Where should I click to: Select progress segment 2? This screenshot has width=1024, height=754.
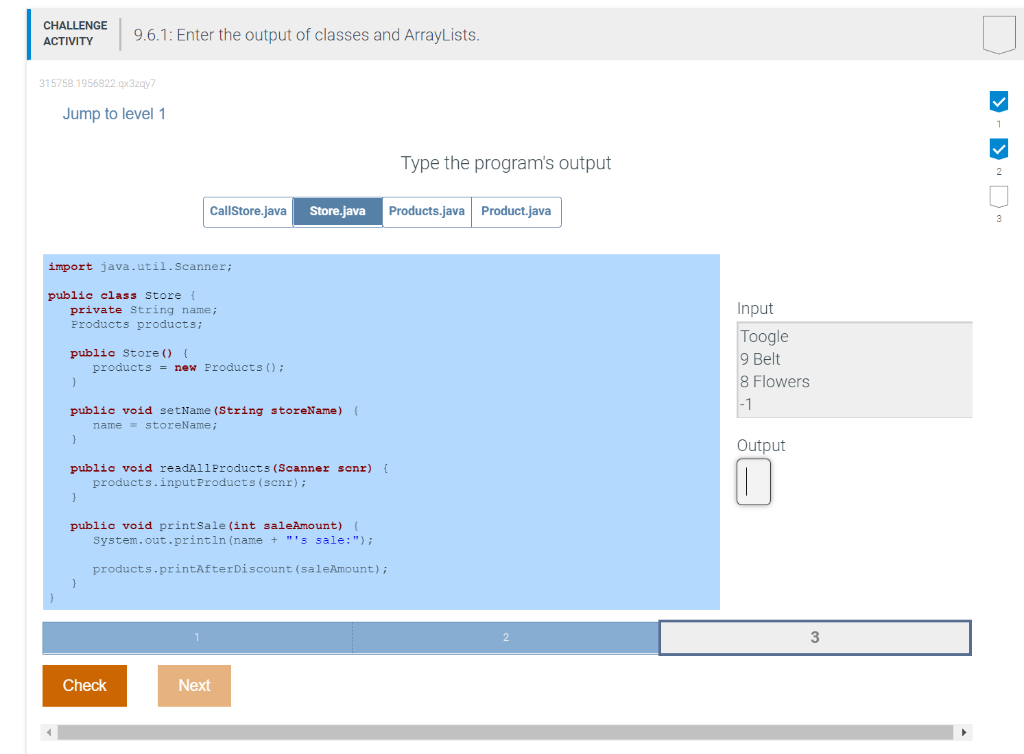pos(505,637)
